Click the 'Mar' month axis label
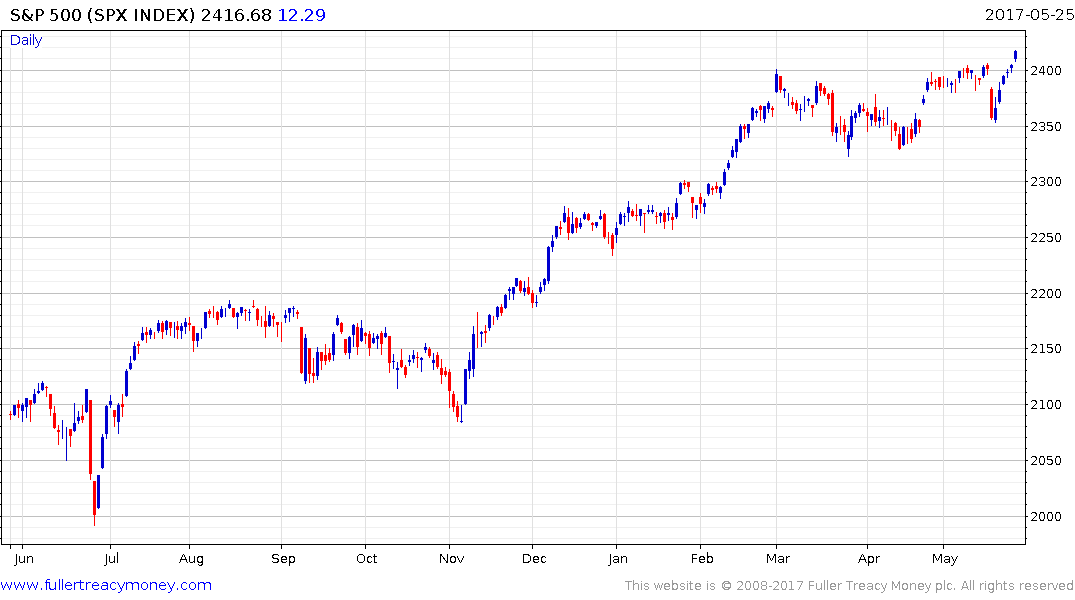The height and width of the screenshot is (600, 1075). click(x=778, y=559)
